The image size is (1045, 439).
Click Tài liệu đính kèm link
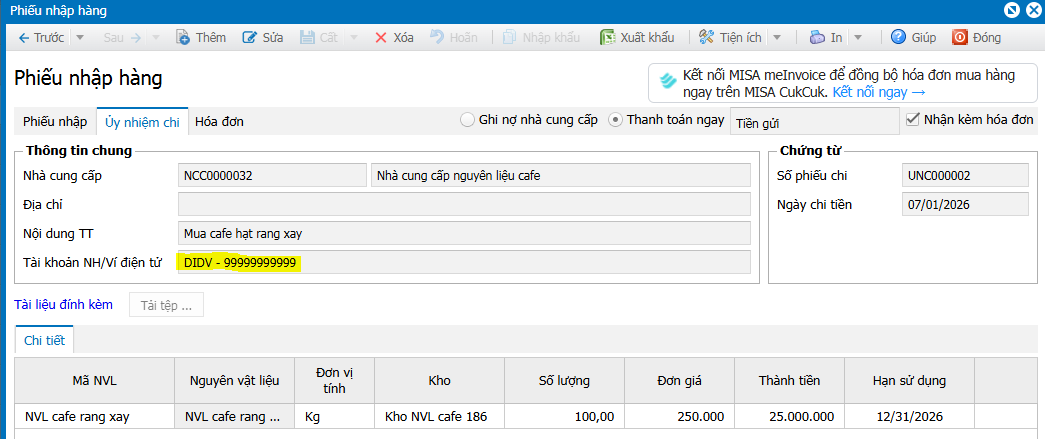tap(63, 304)
